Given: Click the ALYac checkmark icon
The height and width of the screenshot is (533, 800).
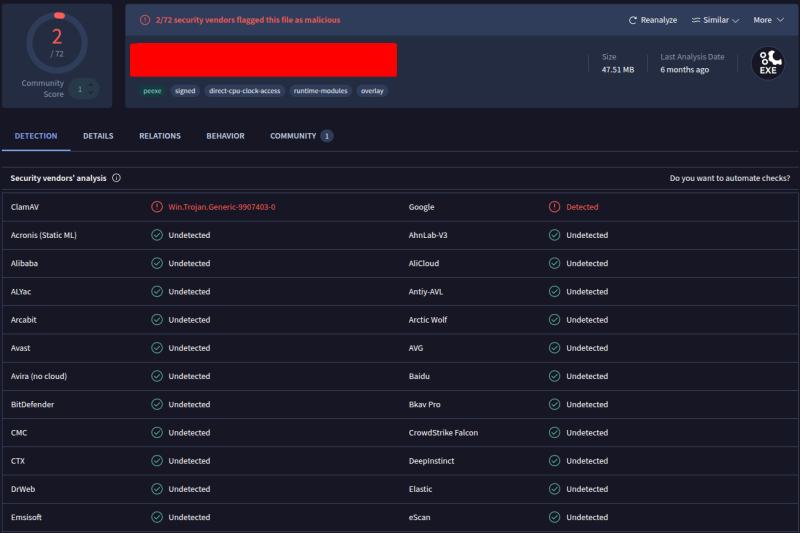Looking at the screenshot, I should point(157,291).
